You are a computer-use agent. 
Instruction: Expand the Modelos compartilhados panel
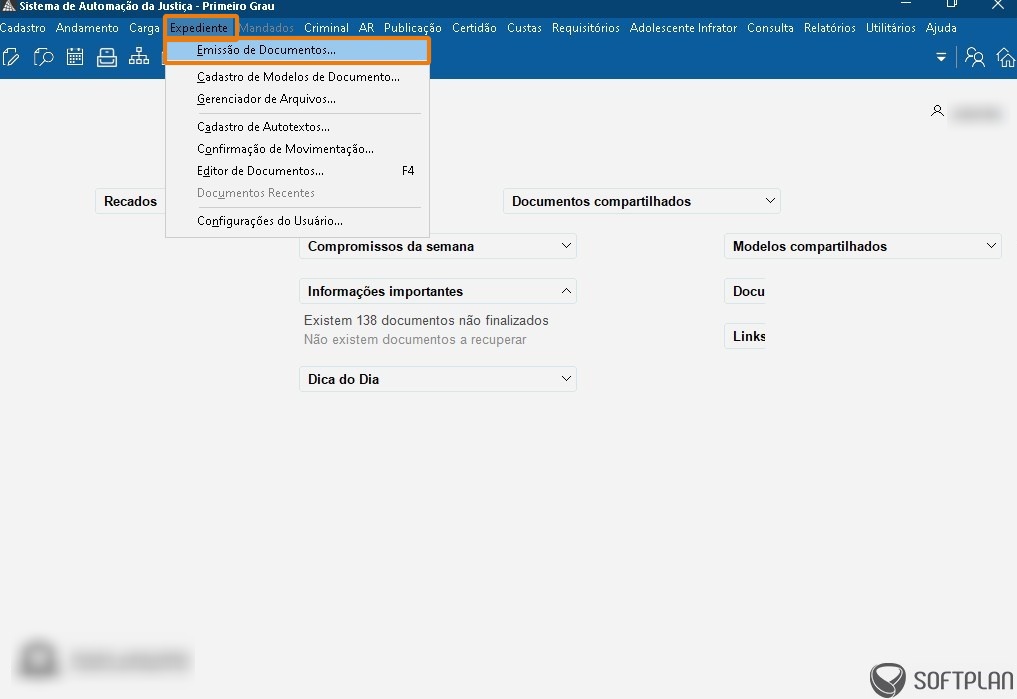pyautogui.click(x=990, y=246)
